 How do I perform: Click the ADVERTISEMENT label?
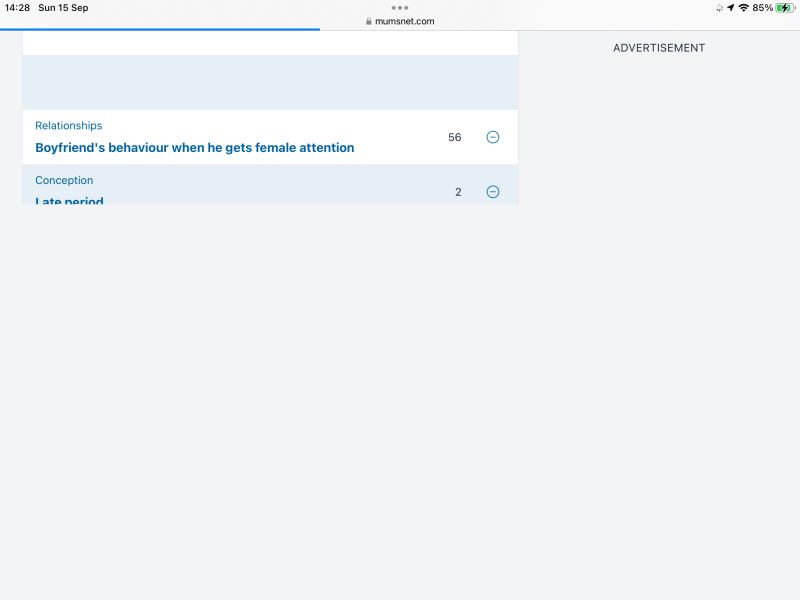pos(659,48)
